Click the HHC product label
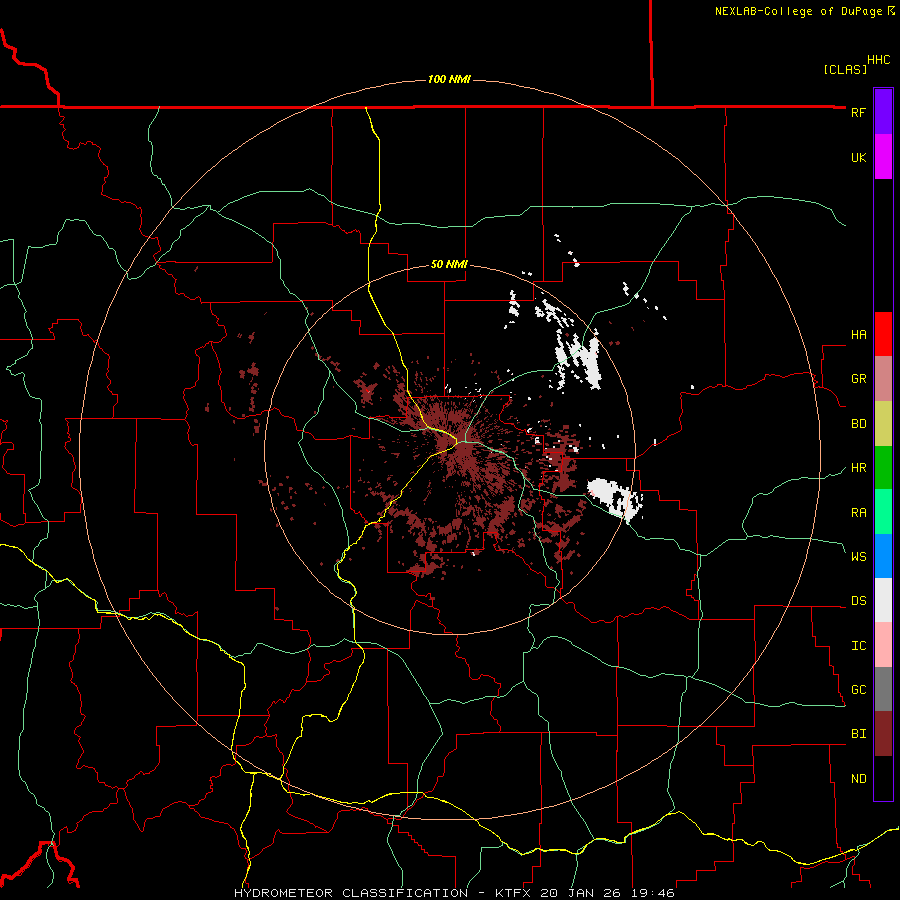Viewport: 900px width, 900px height. coord(878,60)
